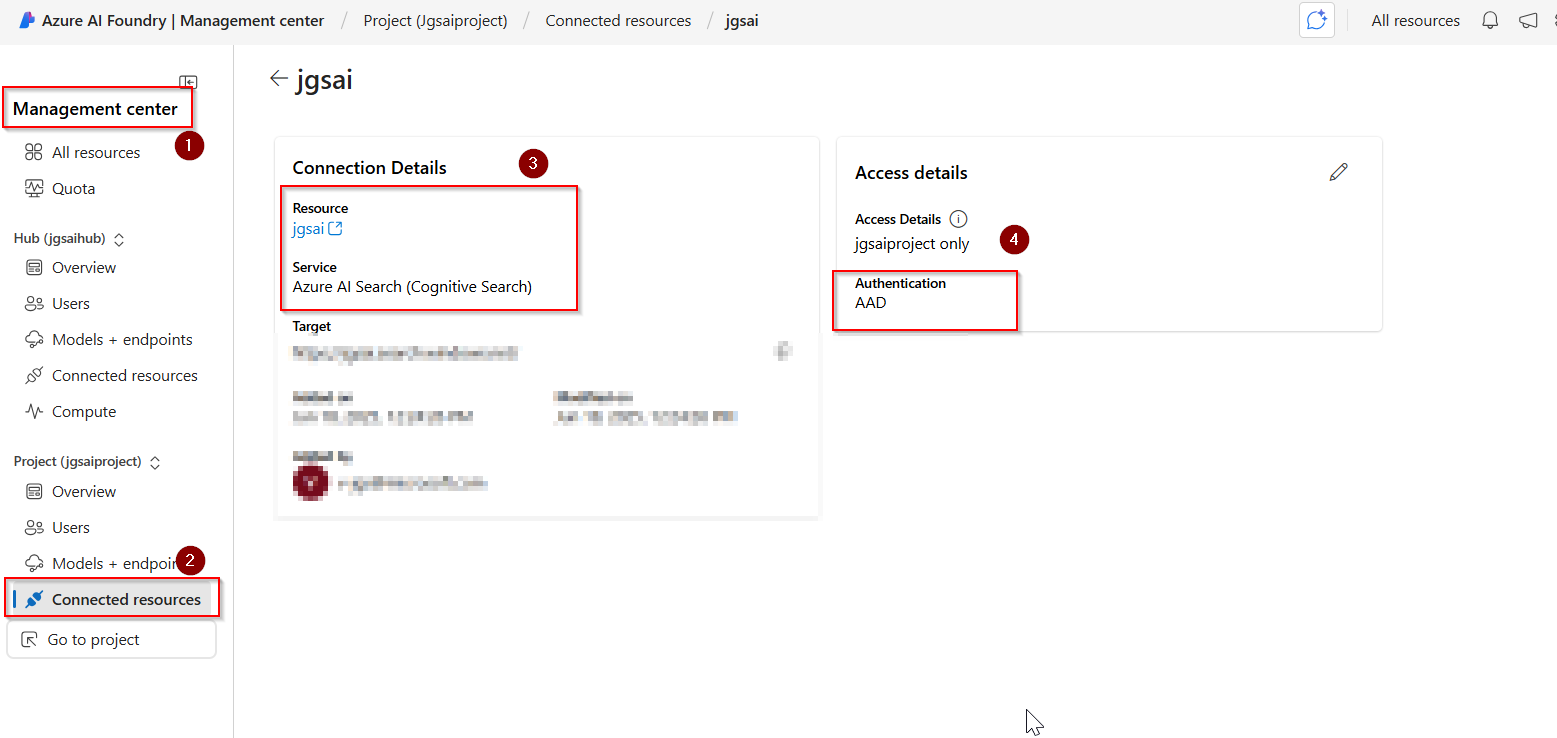Click the jgsai breadcrumb item
This screenshot has width=1557, height=738.
coord(742,20)
